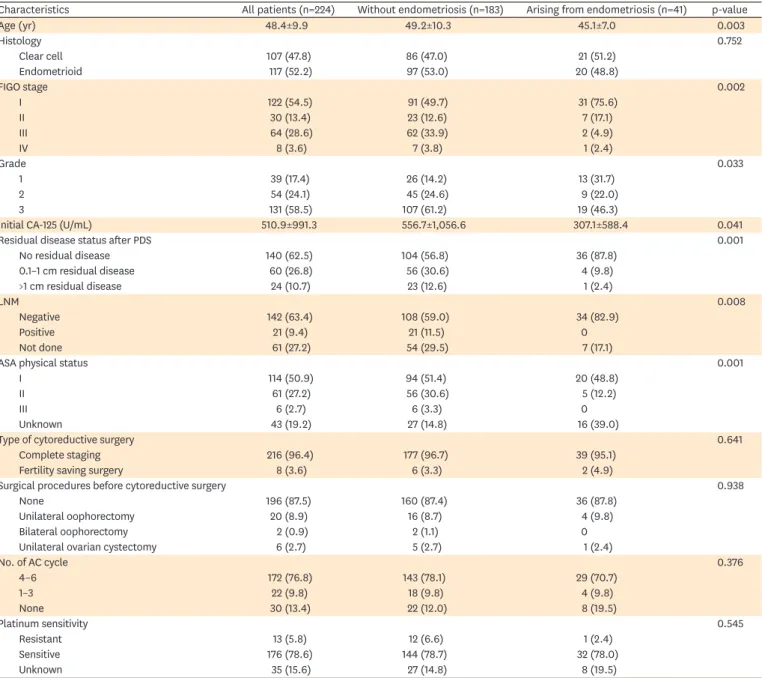The height and width of the screenshot is (678, 762).
Task: Select value '144 (78.7)' in Sensitive row
Action: pos(424,655)
